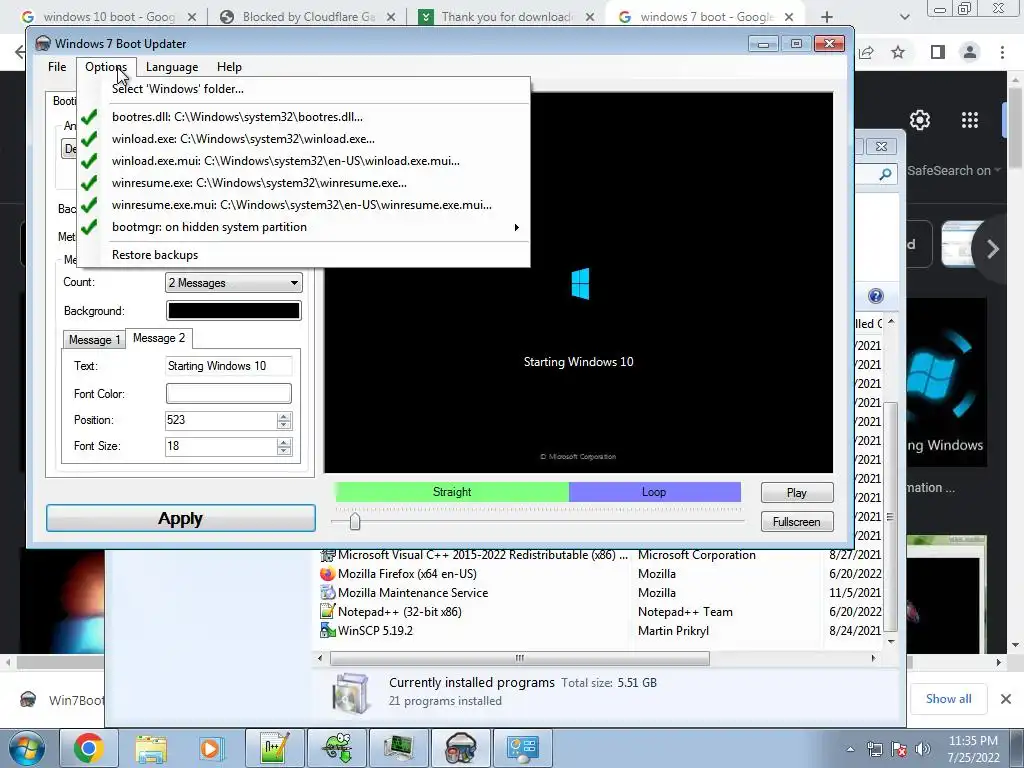Select the winresume.exe path menu entry

coord(303,183)
